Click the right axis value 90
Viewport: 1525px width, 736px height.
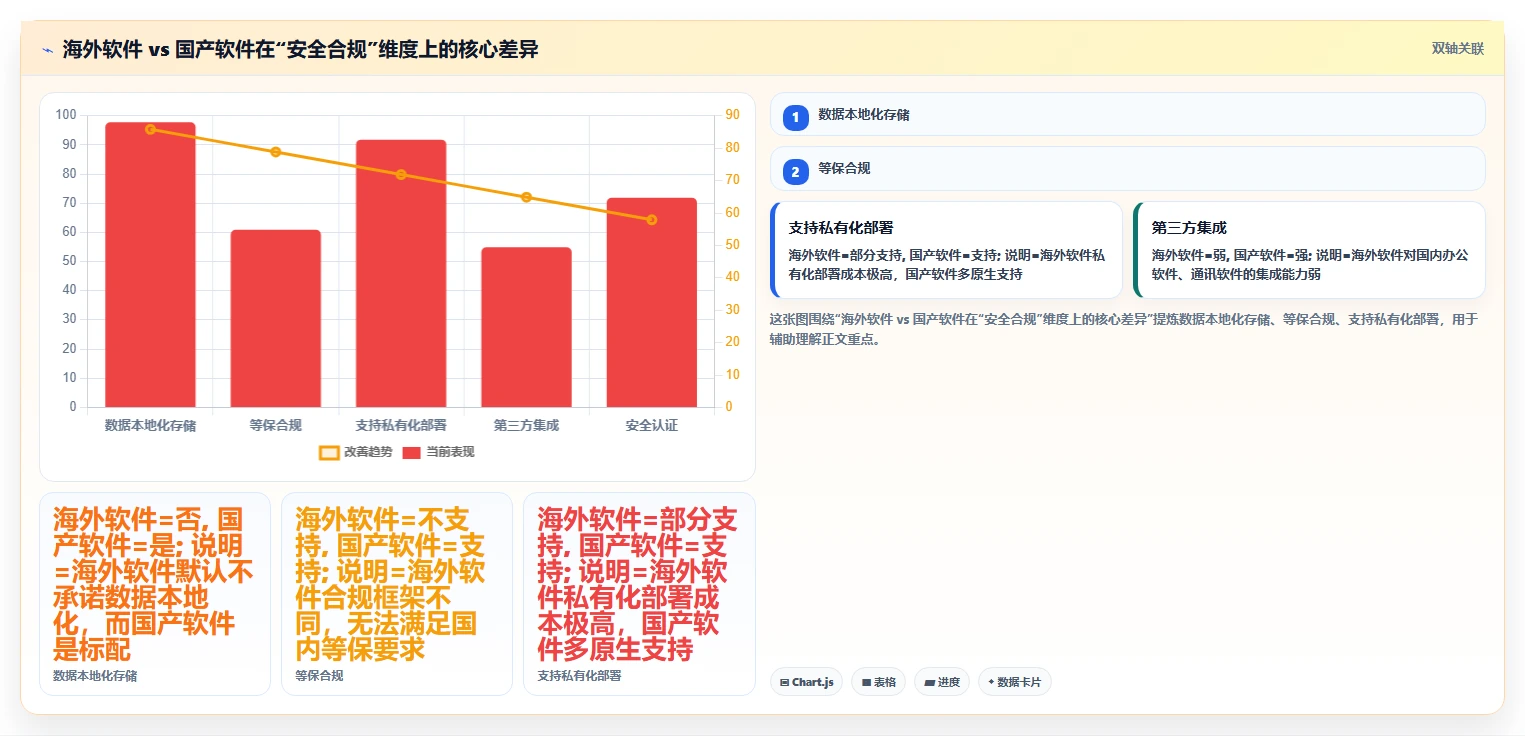click(x=732, y=115)
